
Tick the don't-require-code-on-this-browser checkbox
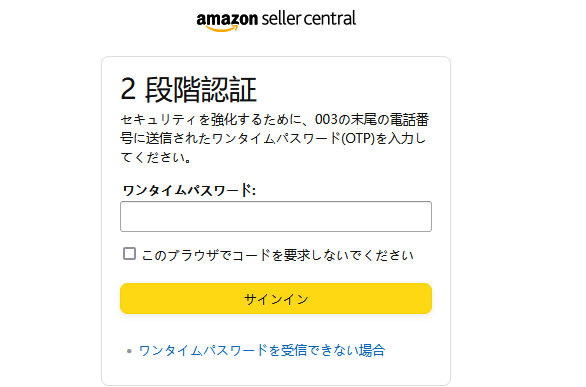(129, 254)
